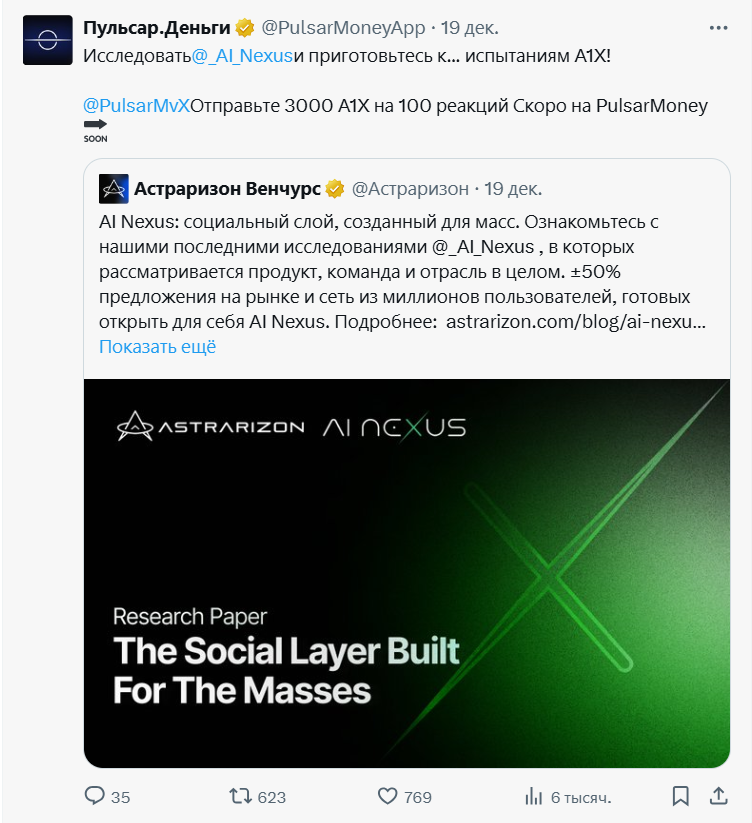The height and width of the screenshot is (823, 752).
Task: Click the Пульсар.Деньги verified badge
Action: pyautogui.click(x=245, y=28)
